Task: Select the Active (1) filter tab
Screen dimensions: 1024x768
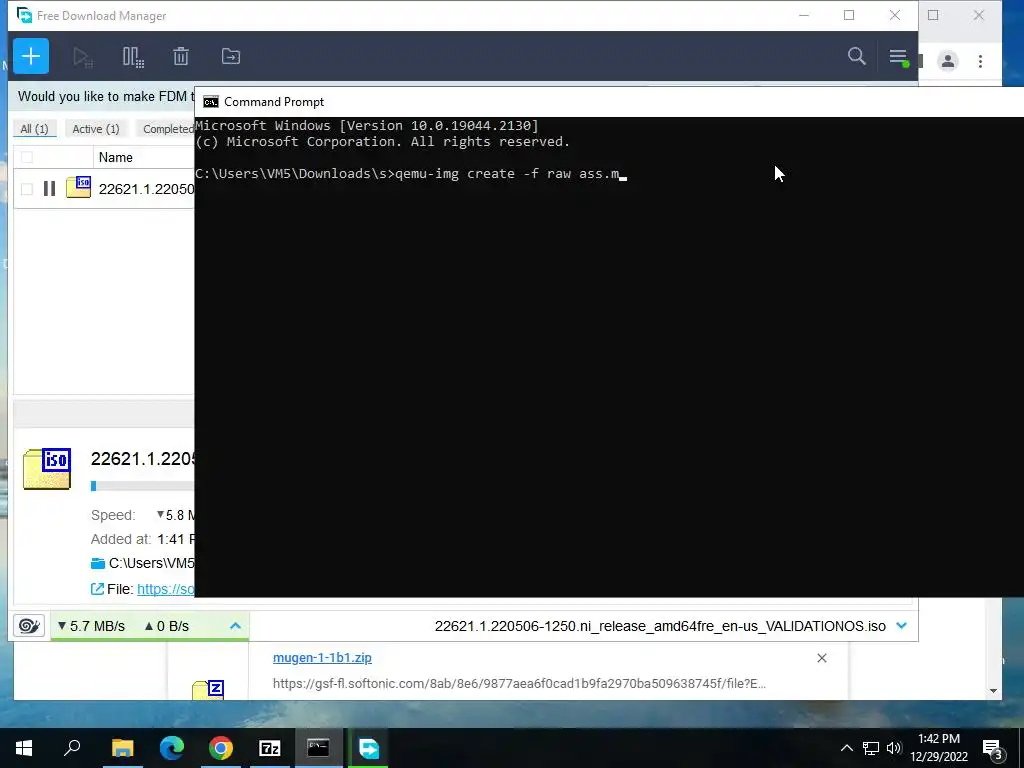Action: [x=96, y=129]
